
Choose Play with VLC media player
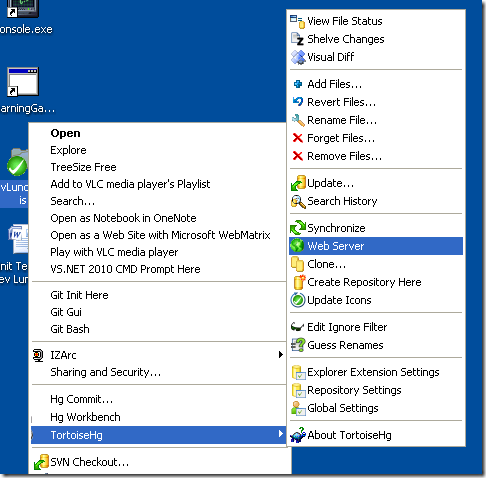pos(114,252)
